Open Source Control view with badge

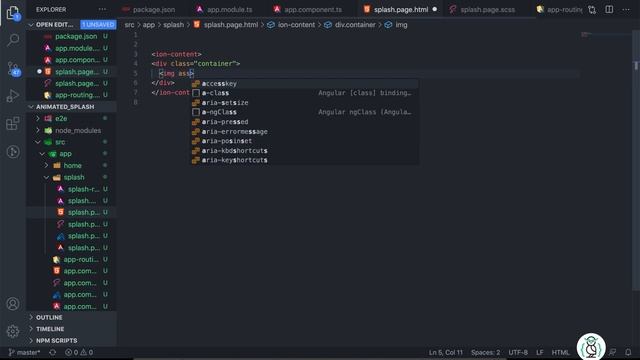[13, 69]
